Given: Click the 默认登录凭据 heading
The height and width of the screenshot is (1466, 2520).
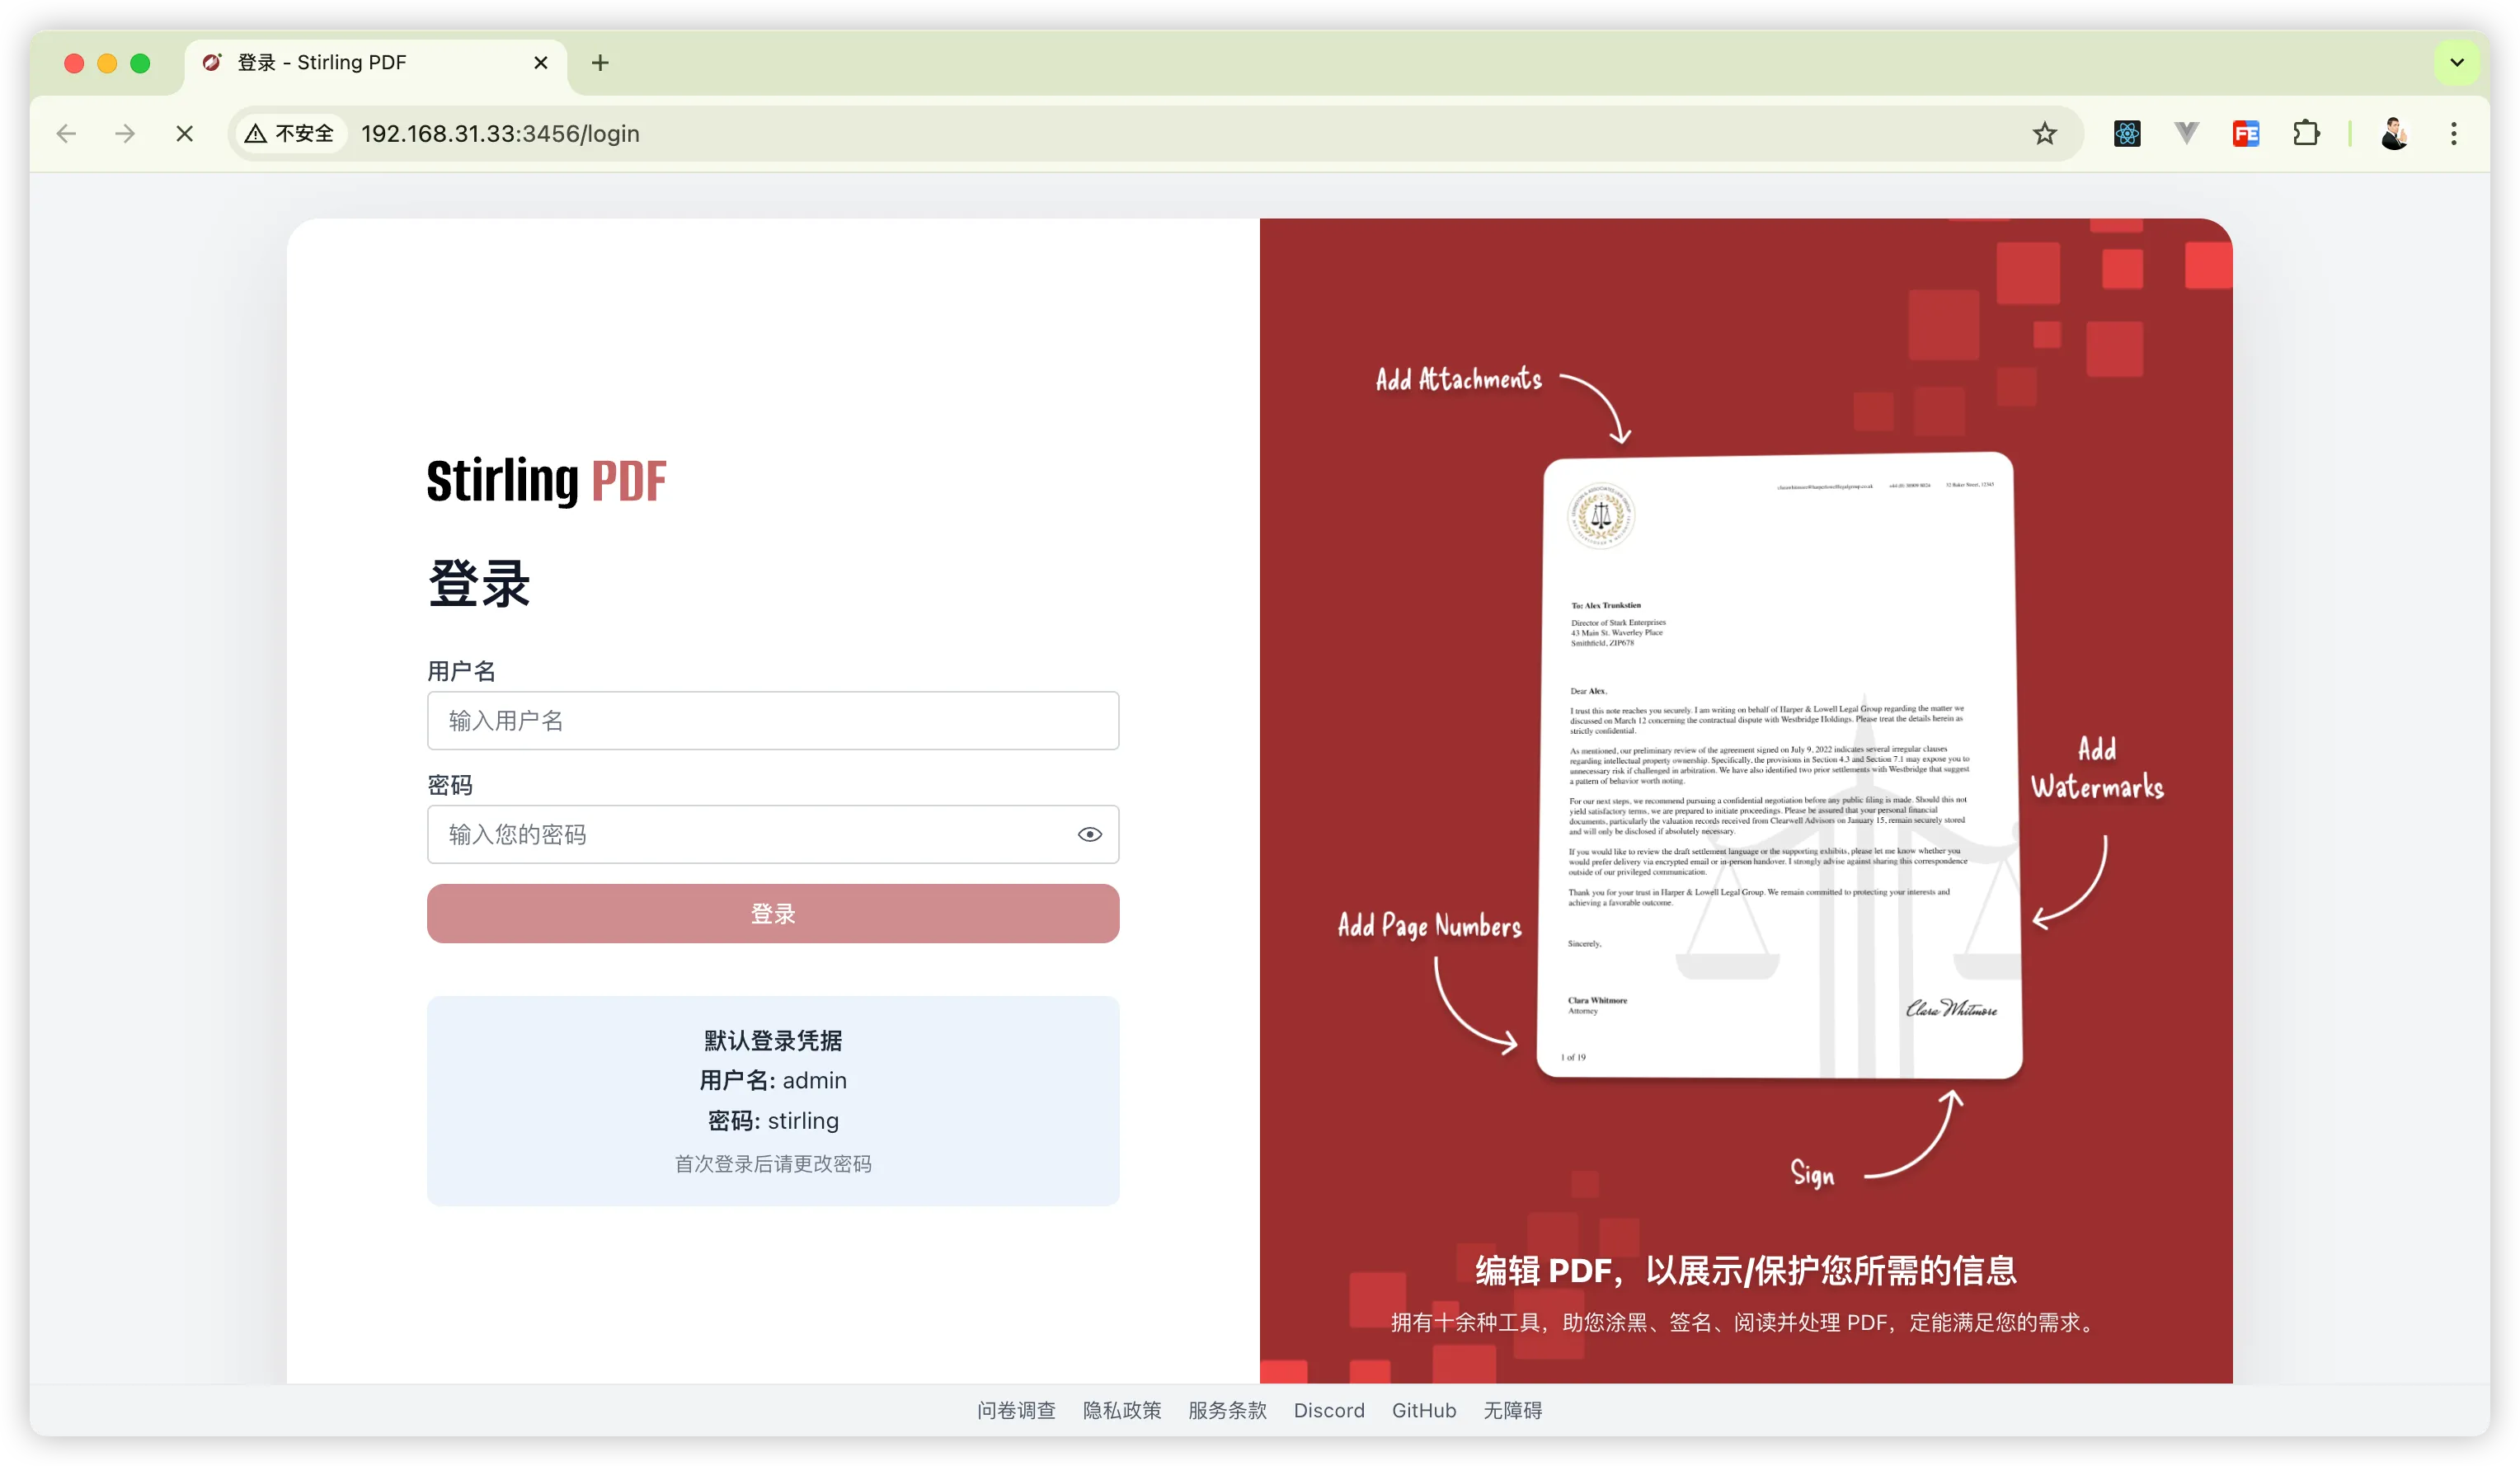Looking at the screenshot, I should [773, 1041].
